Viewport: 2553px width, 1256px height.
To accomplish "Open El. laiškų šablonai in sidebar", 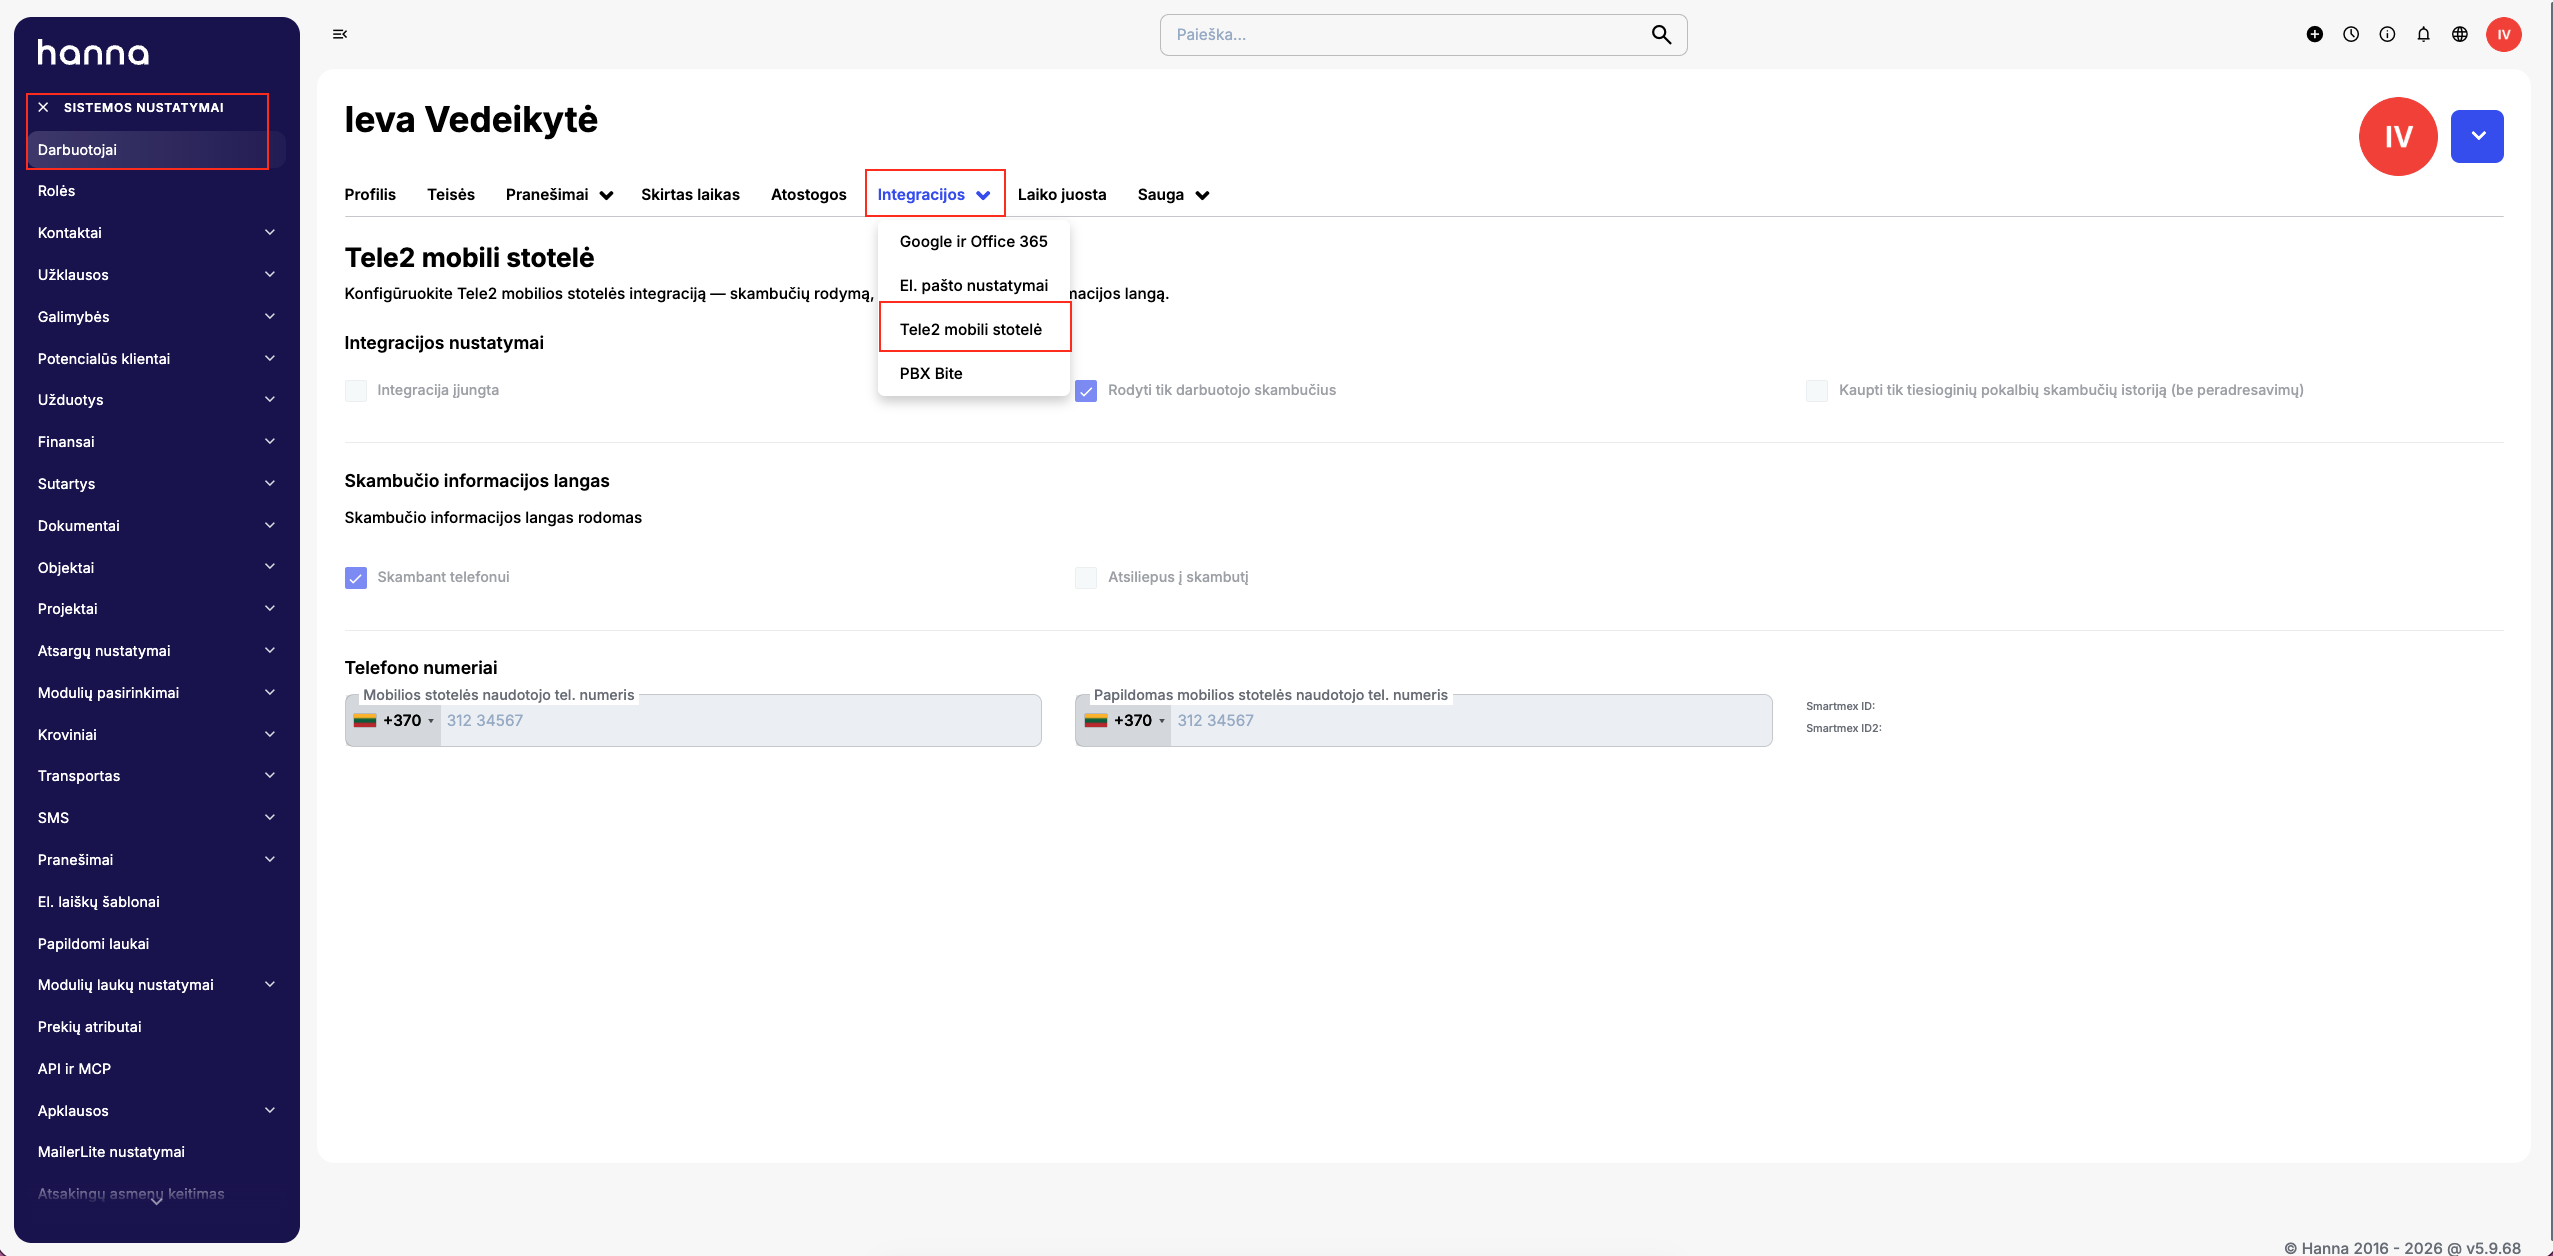I will [x=156, y=902].
